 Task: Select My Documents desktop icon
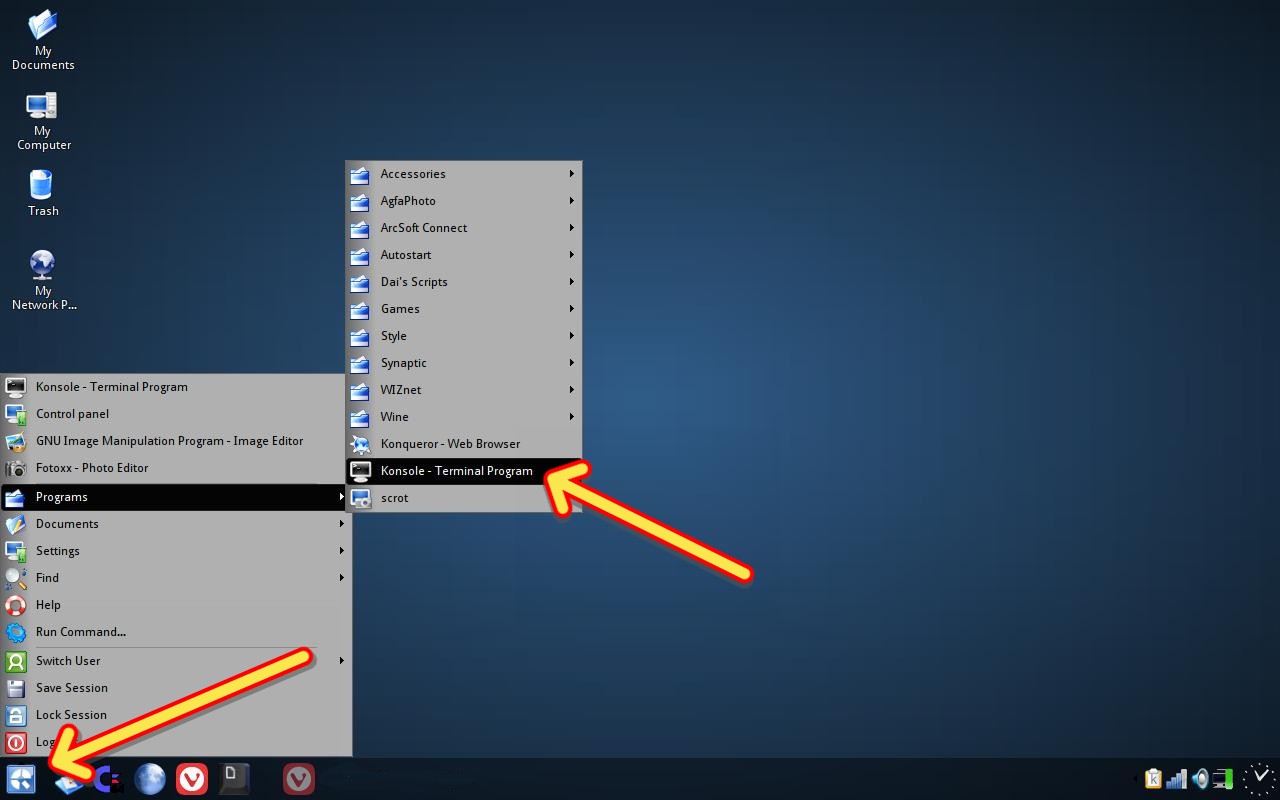[43, 40]
